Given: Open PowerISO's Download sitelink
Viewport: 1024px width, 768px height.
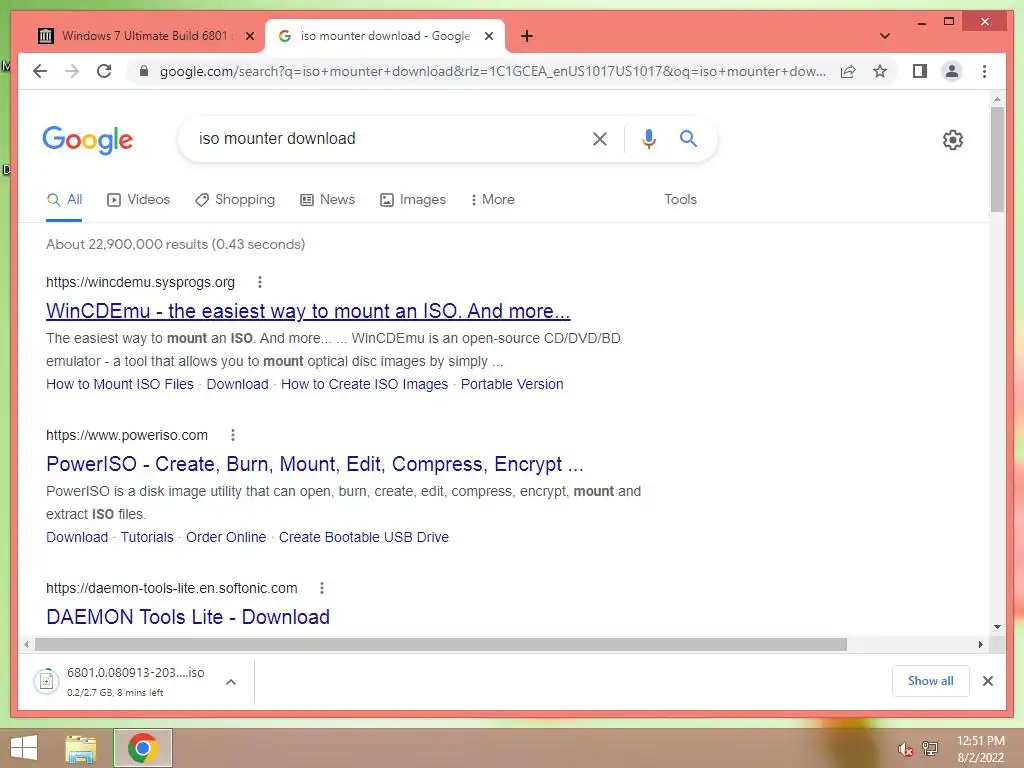Looking at the screenshot, I should click(x=77, y=537).
